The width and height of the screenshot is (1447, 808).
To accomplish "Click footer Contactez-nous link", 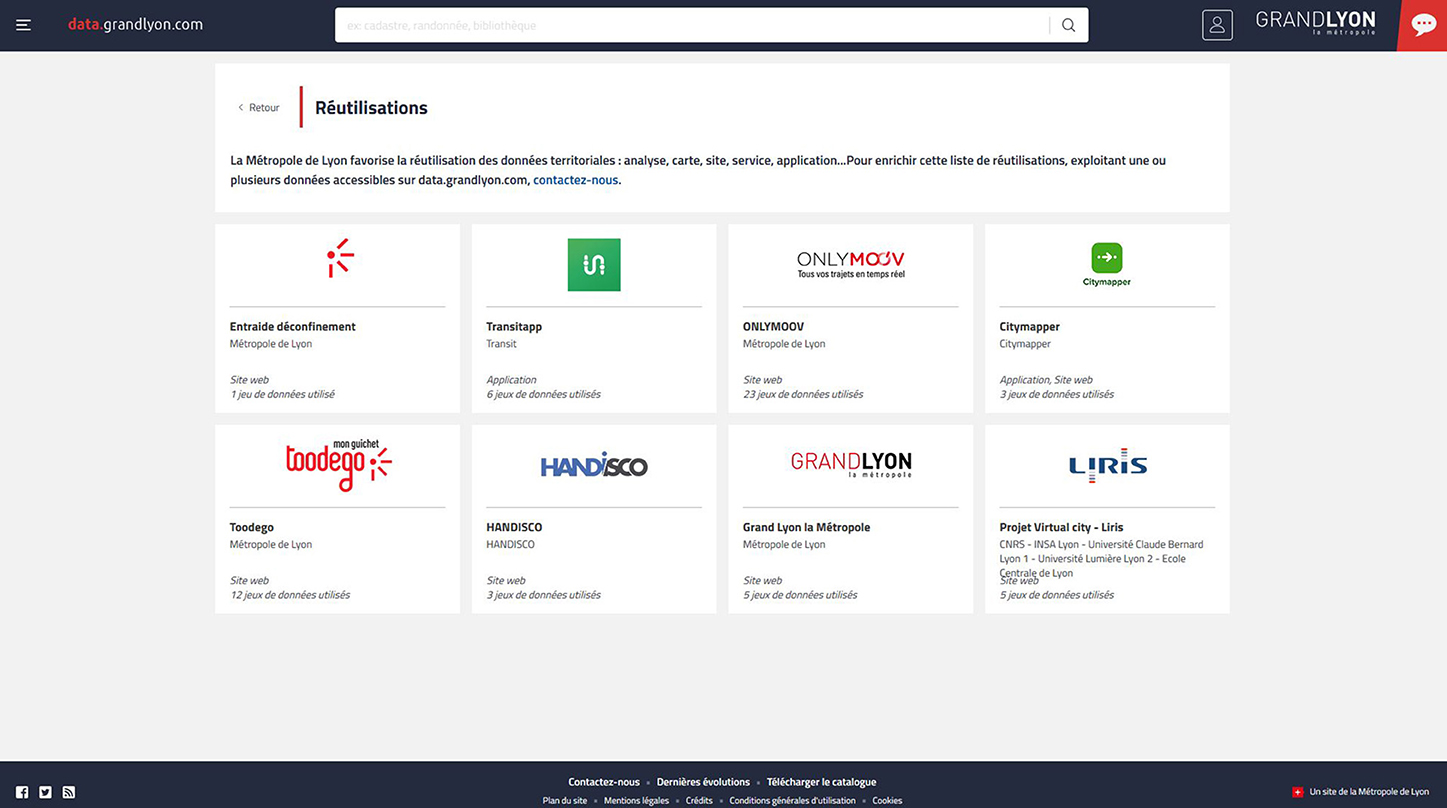I will click(604, 782).
